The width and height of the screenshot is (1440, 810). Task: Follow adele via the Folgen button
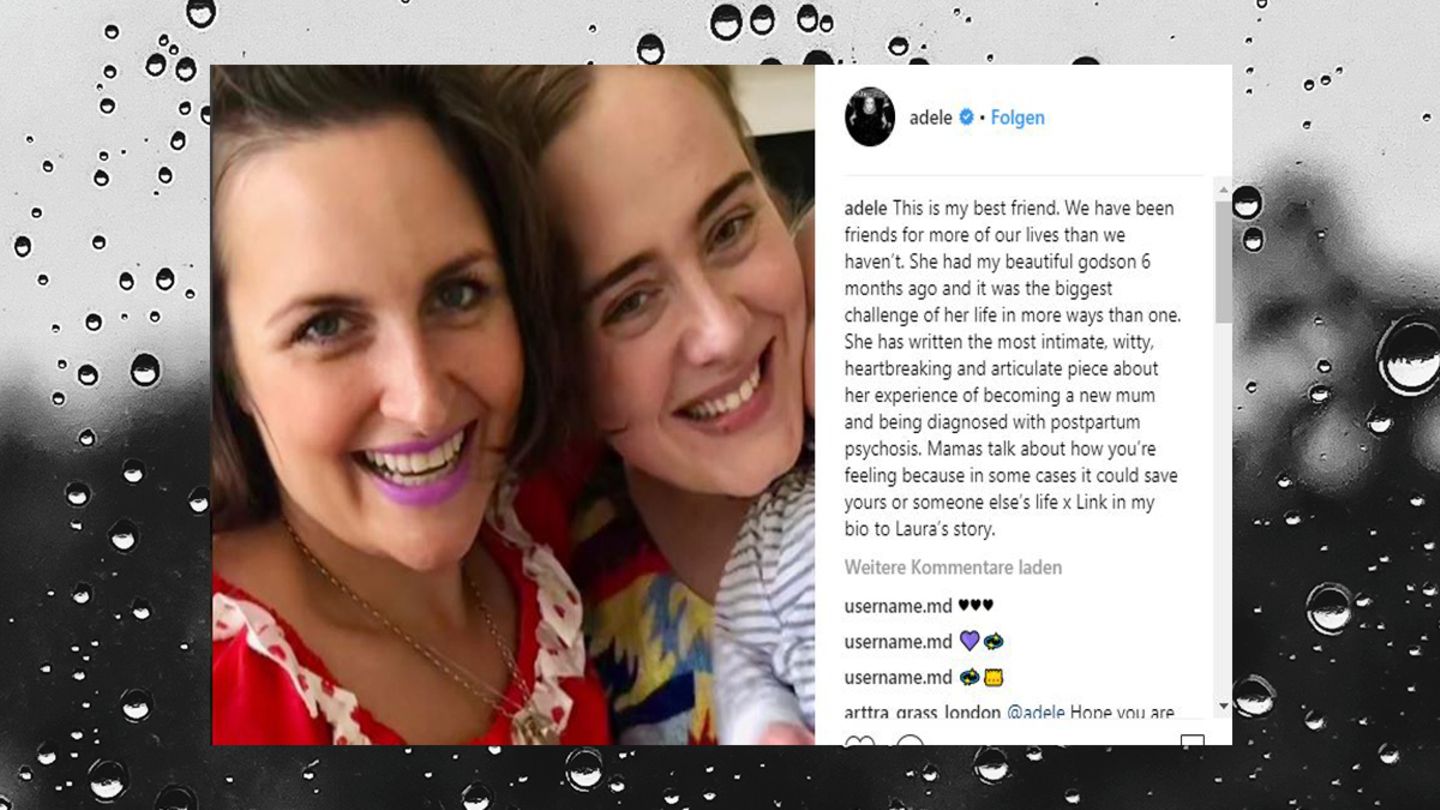click(1017, 117)
